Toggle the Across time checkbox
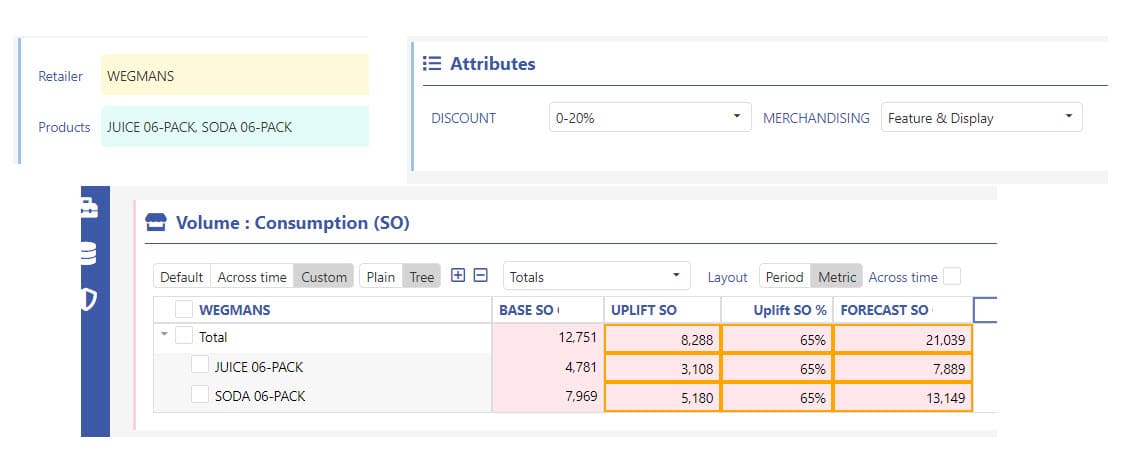1122x470 pixels. pos(952,276)
